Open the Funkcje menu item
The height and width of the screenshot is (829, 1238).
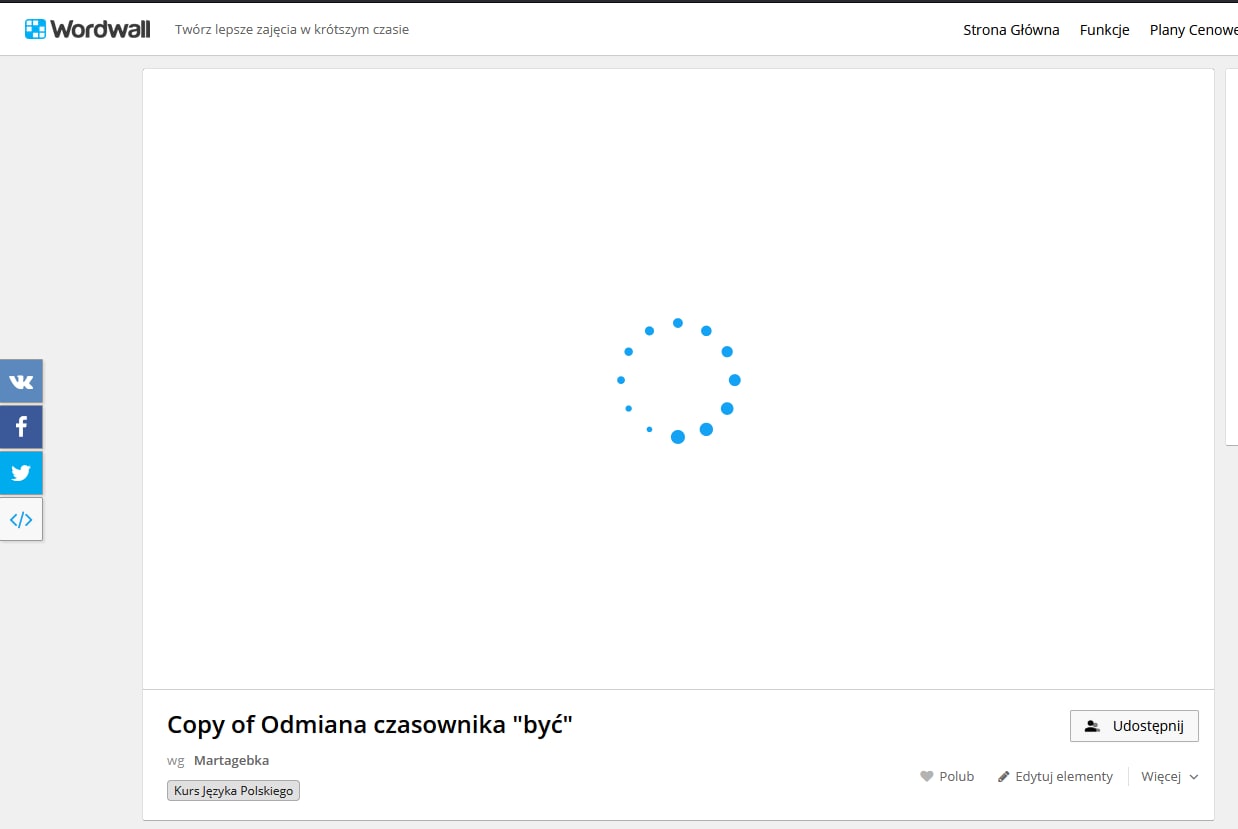coord(1104,30)
